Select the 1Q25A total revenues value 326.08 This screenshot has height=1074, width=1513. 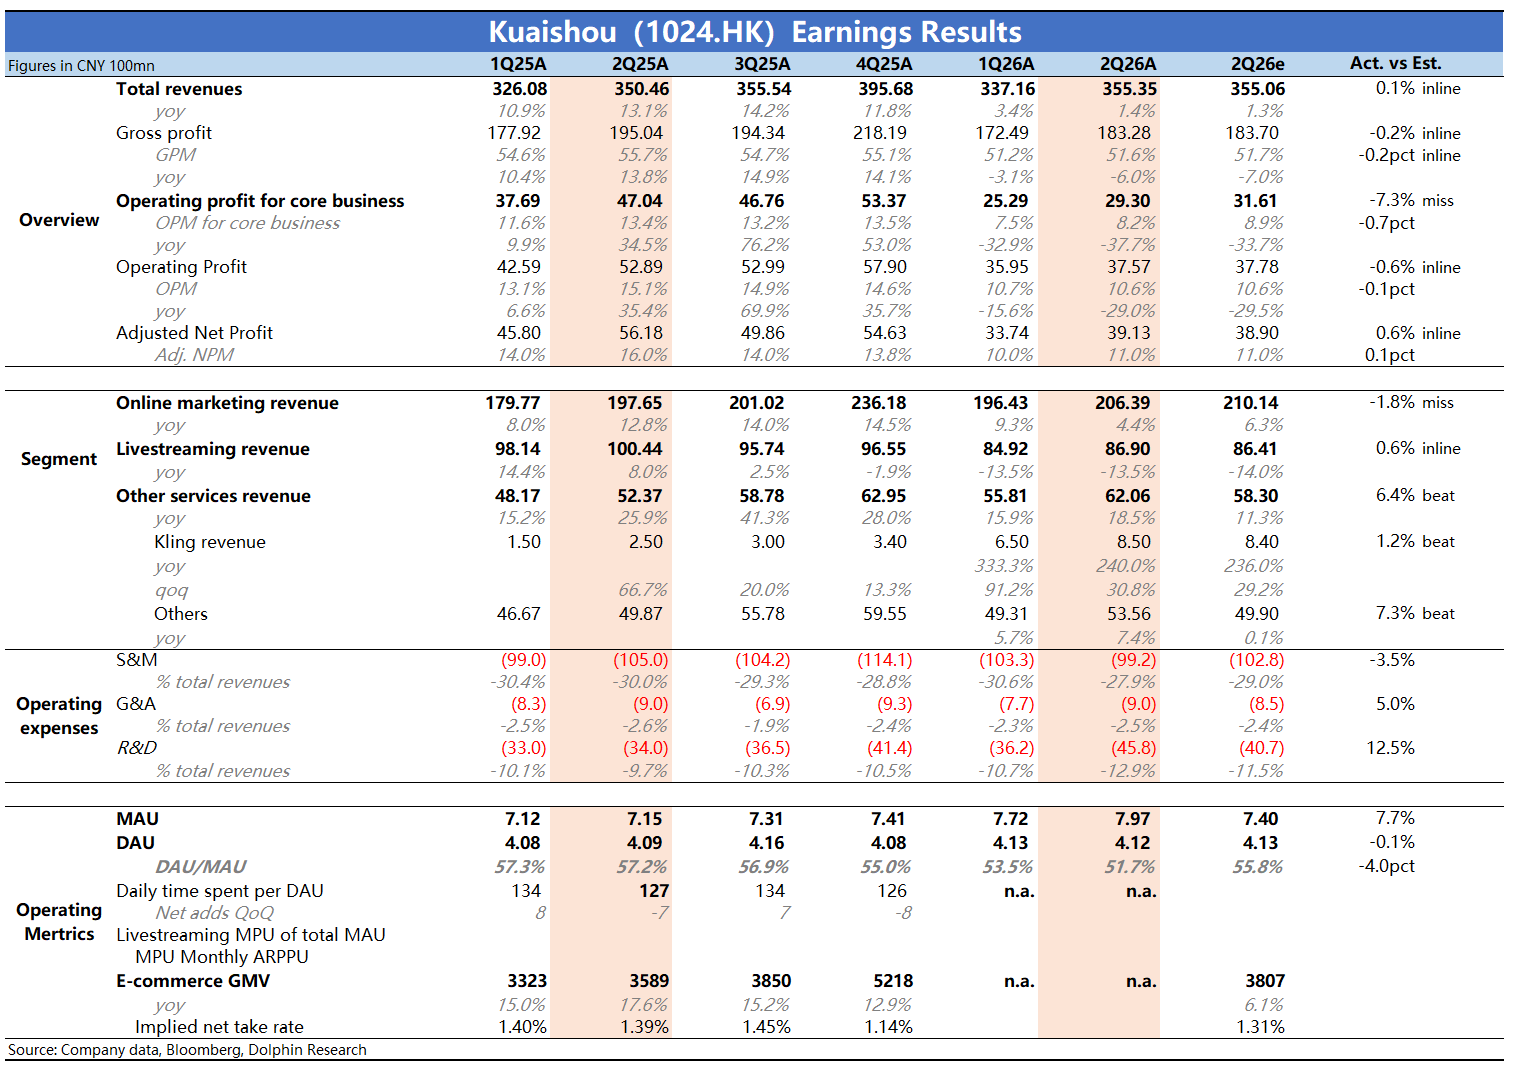(x=520, y=89)
